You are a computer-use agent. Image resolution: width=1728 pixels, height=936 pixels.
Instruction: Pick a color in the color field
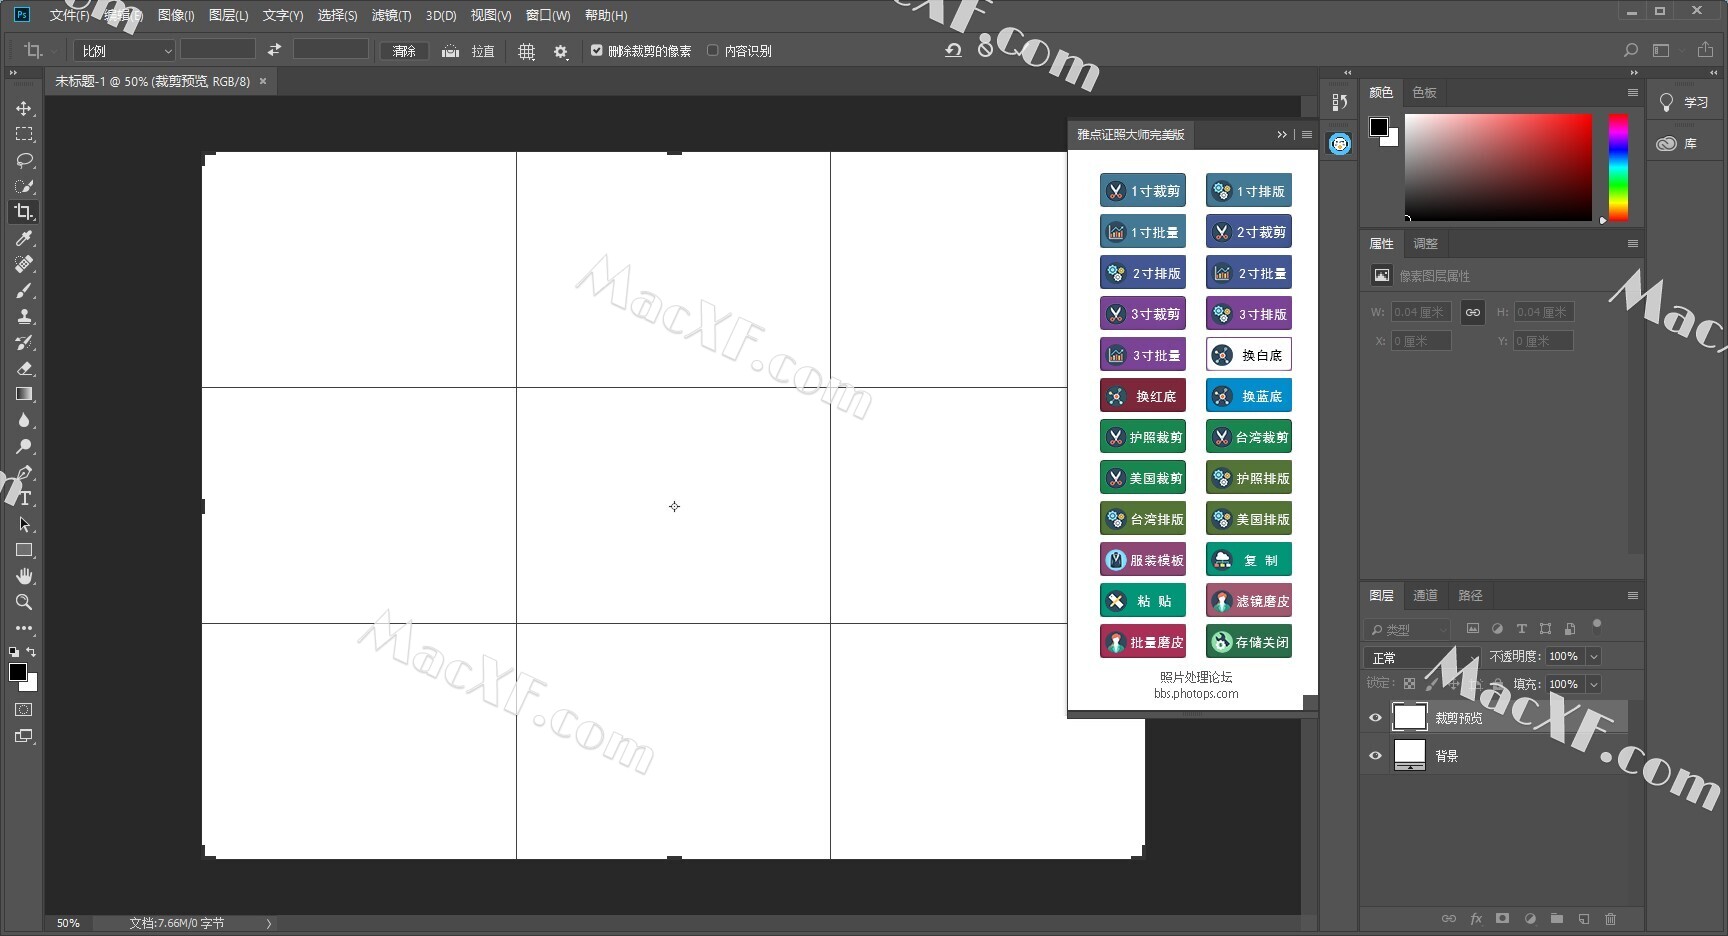tap(1498, 167)
